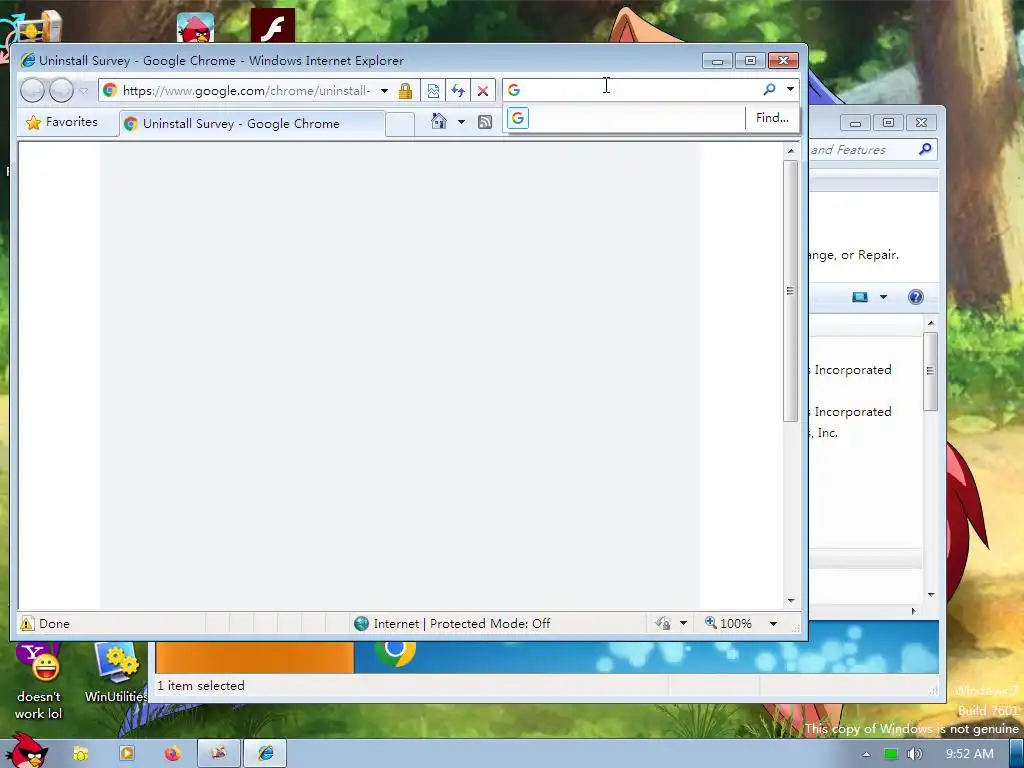Switch to the Programs and Features taskbar button
1024x768 pixels.
click(219, 754)
